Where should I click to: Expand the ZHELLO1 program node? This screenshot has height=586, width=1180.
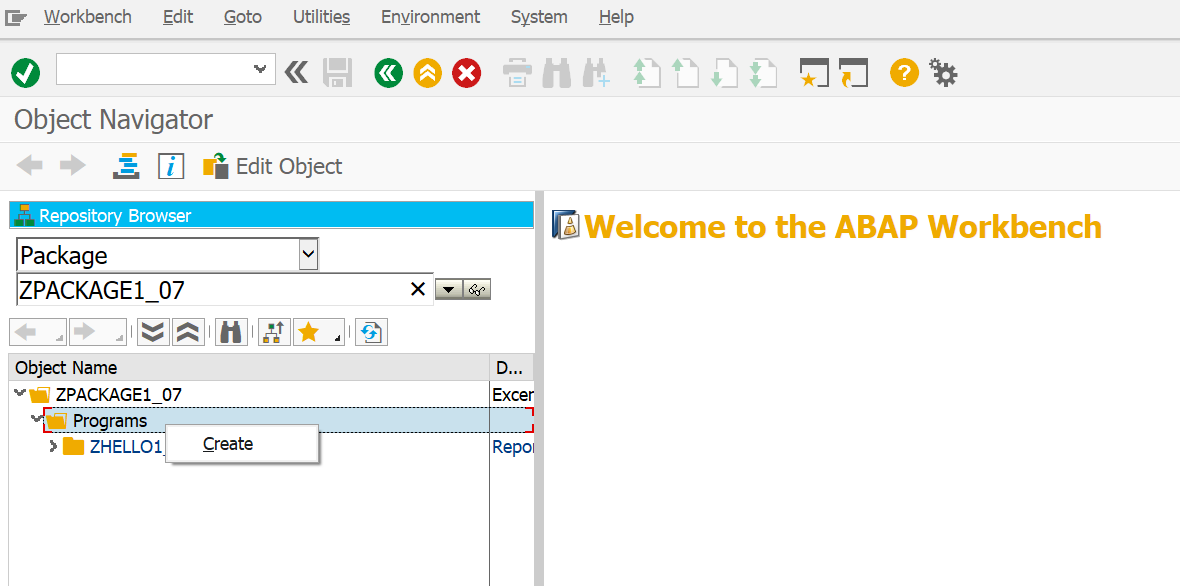coord(53,446)
